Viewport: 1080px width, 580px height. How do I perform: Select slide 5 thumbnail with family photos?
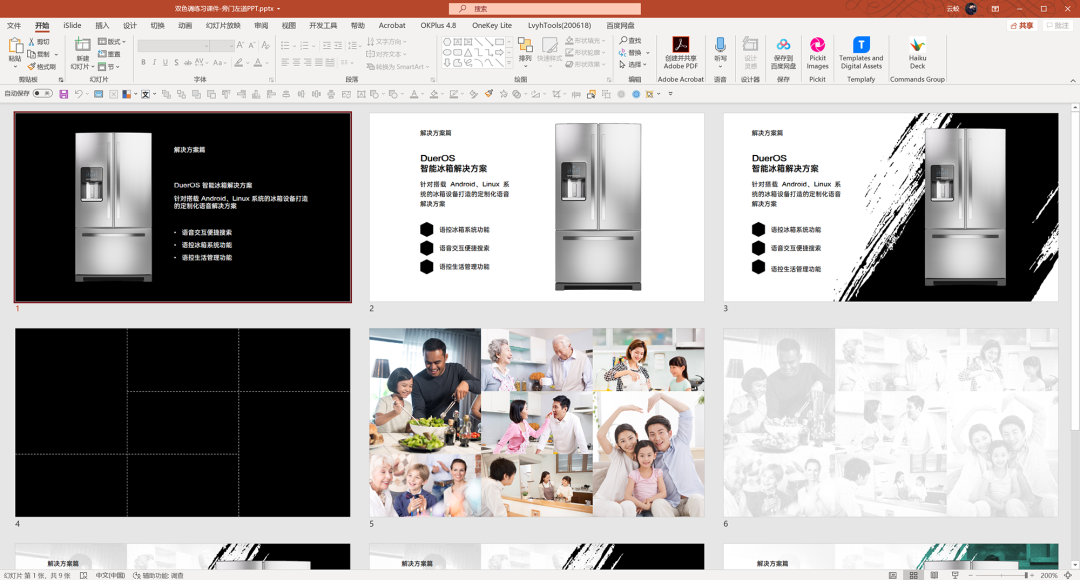pos(537,422)
